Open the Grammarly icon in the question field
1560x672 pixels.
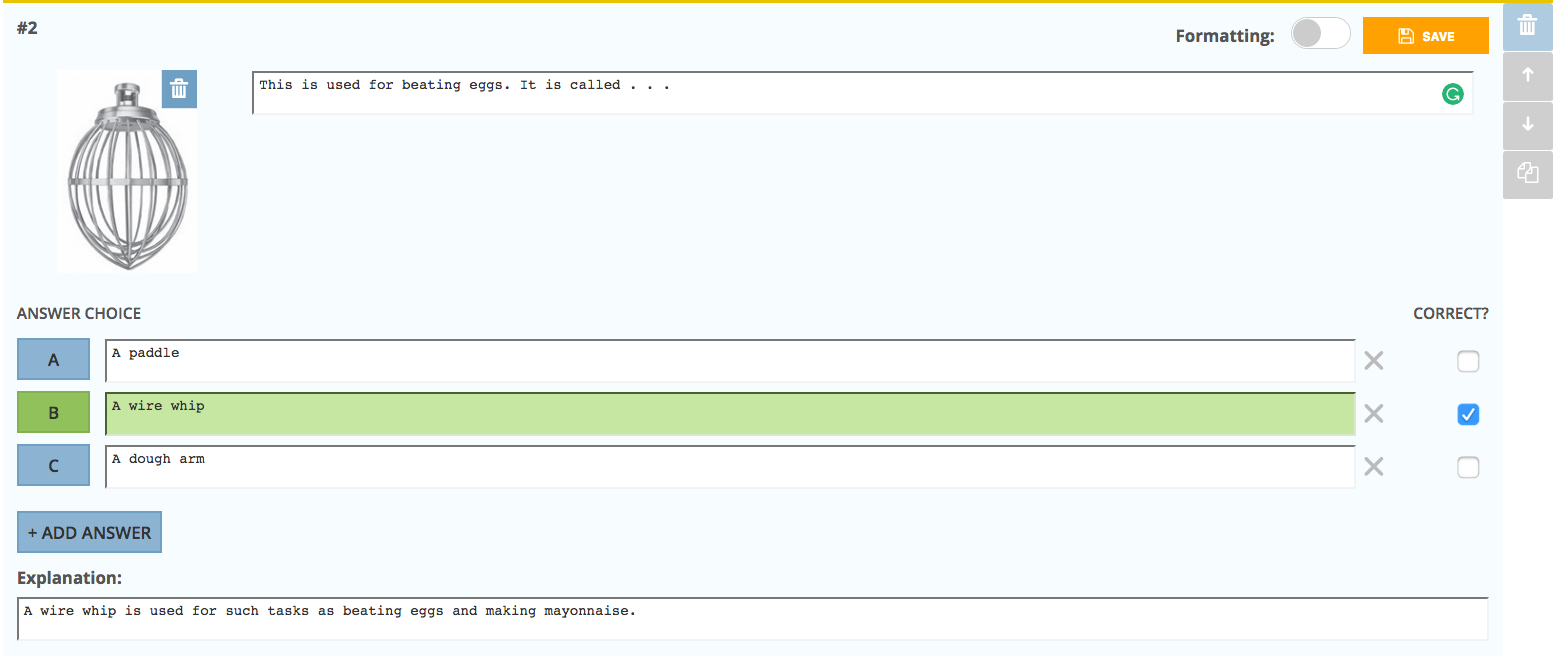click(x=1453, y=94)
